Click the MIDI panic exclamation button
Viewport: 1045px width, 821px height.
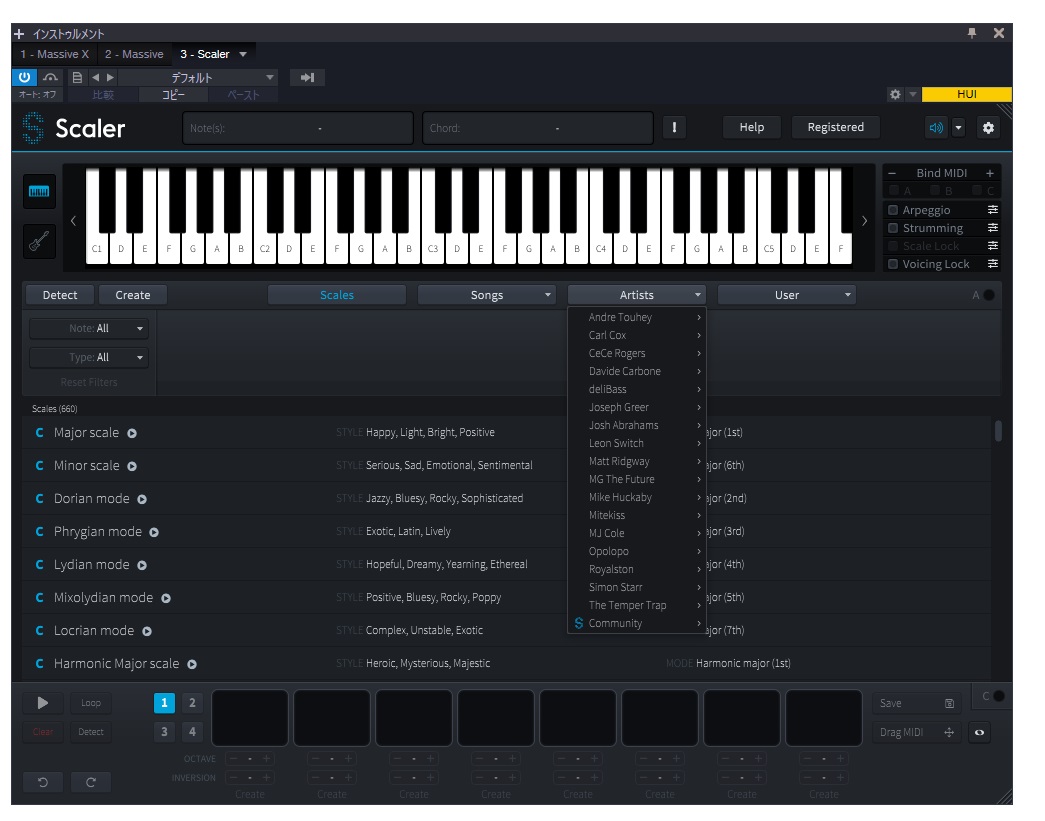674,127
